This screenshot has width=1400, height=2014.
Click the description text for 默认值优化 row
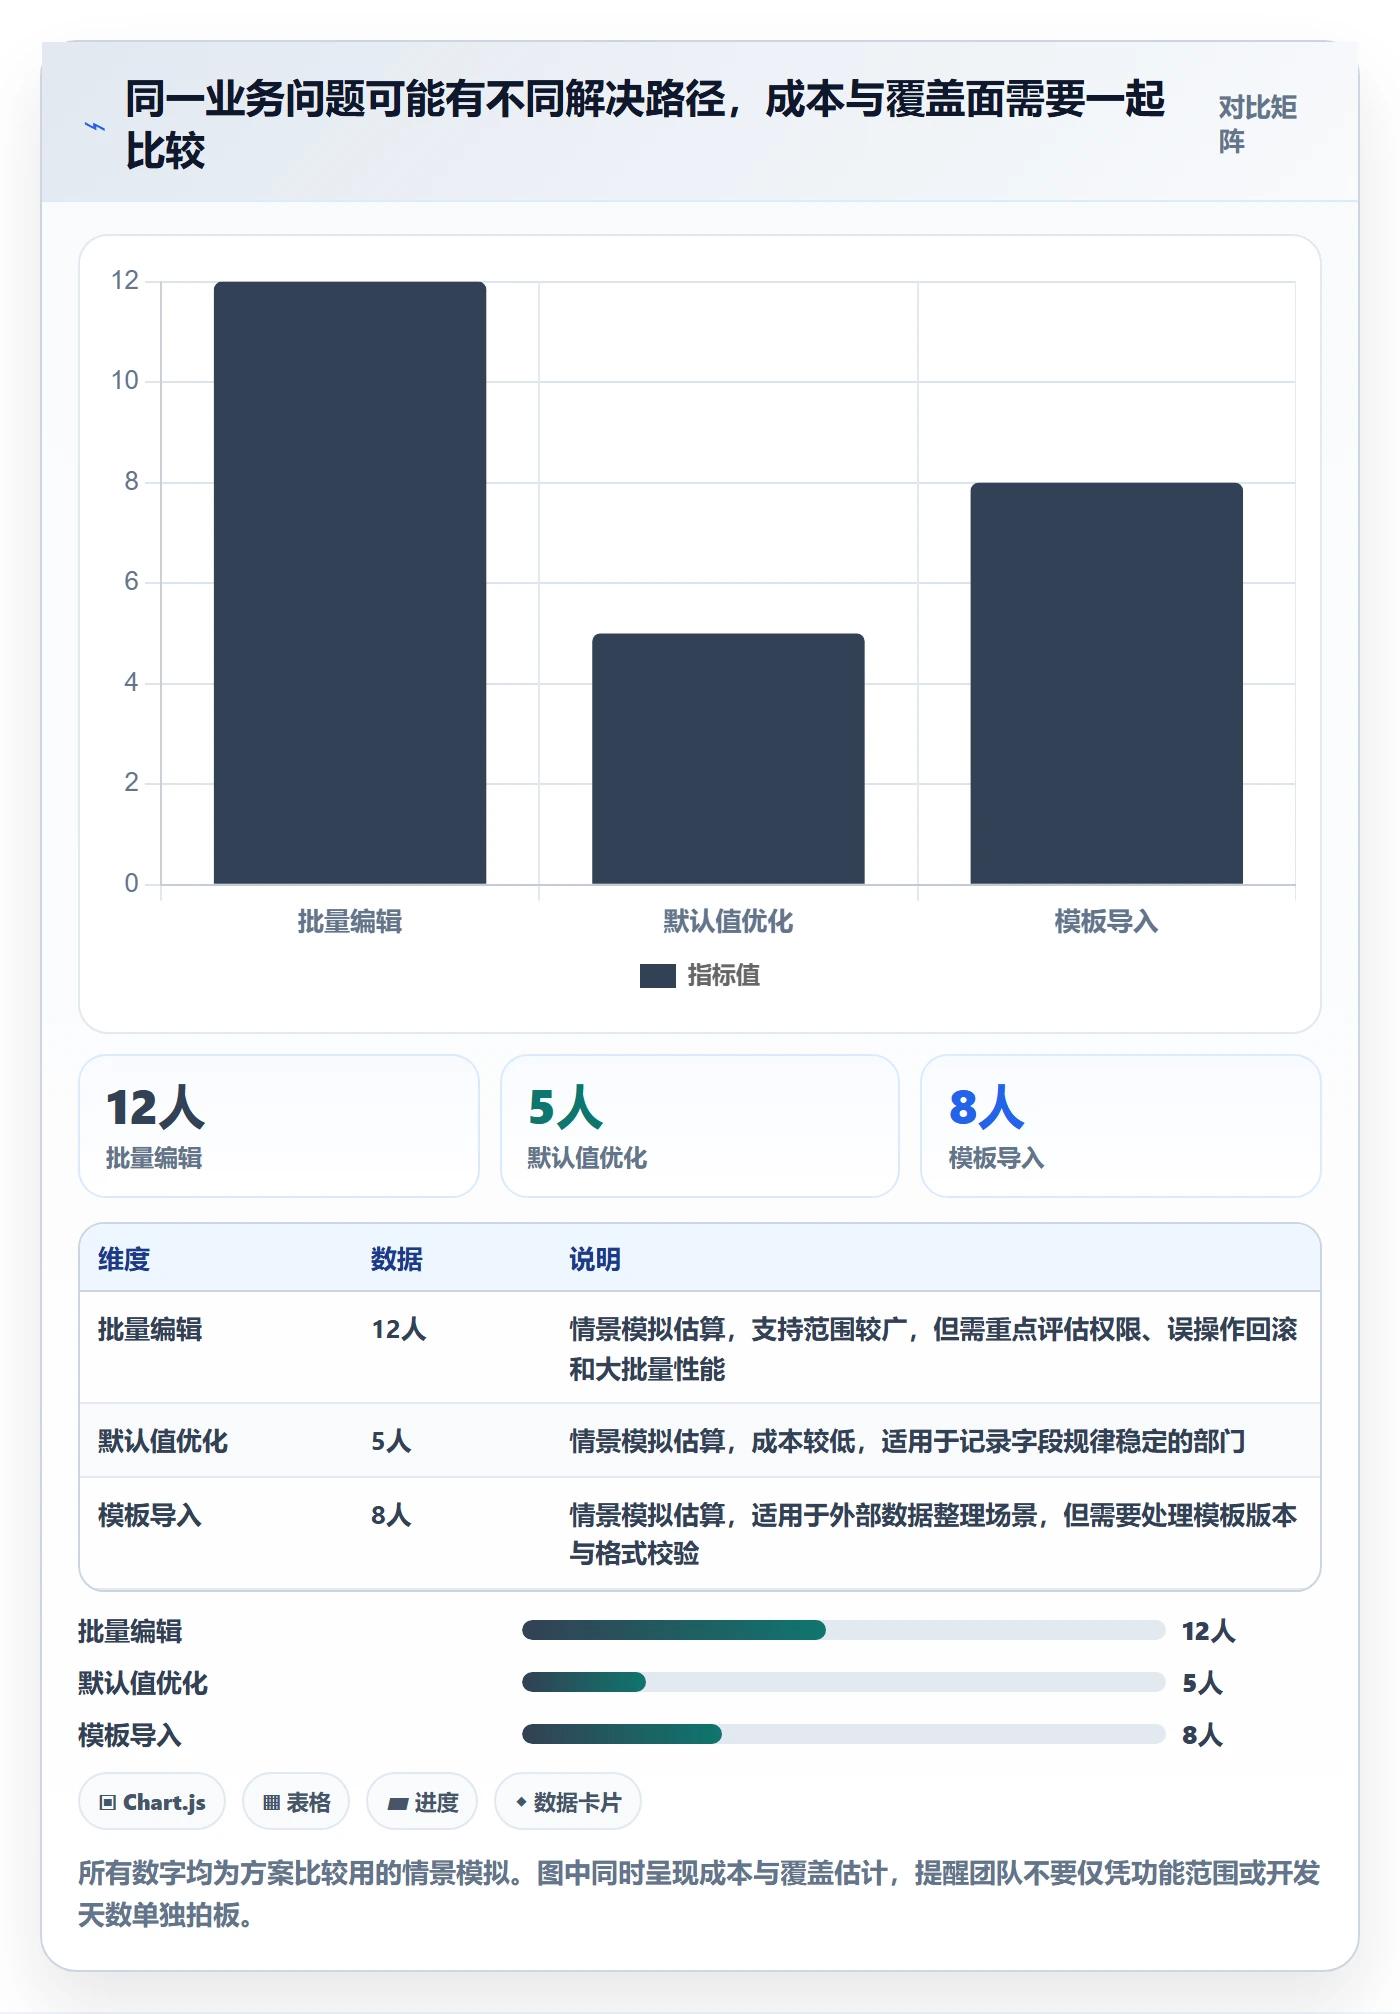[908, 1442]
